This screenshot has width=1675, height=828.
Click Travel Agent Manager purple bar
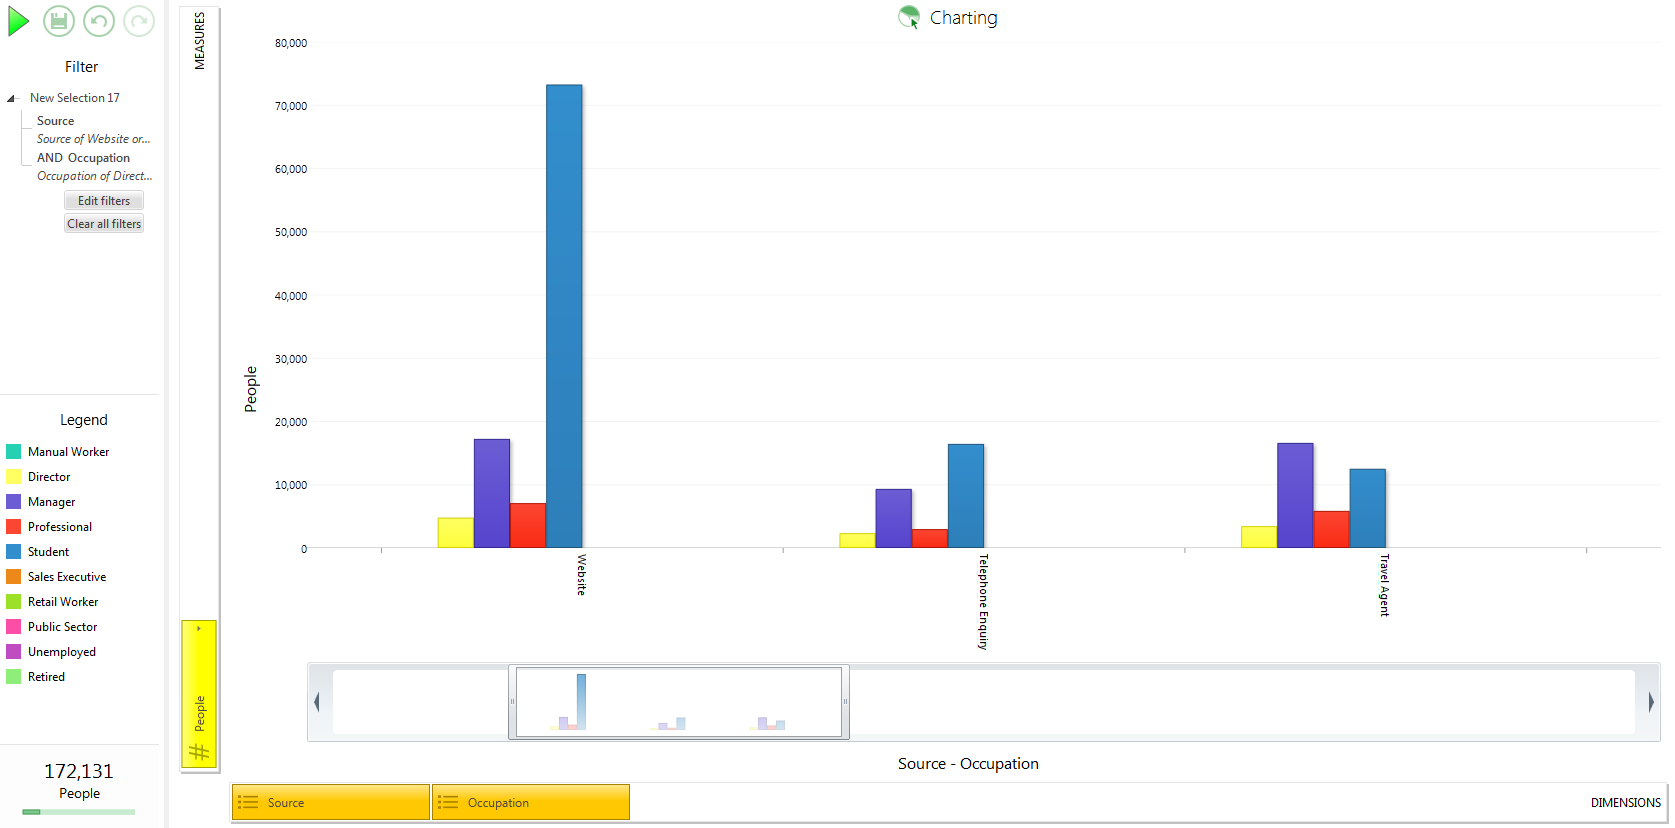pyautogui.click(x=1295, y=496)
